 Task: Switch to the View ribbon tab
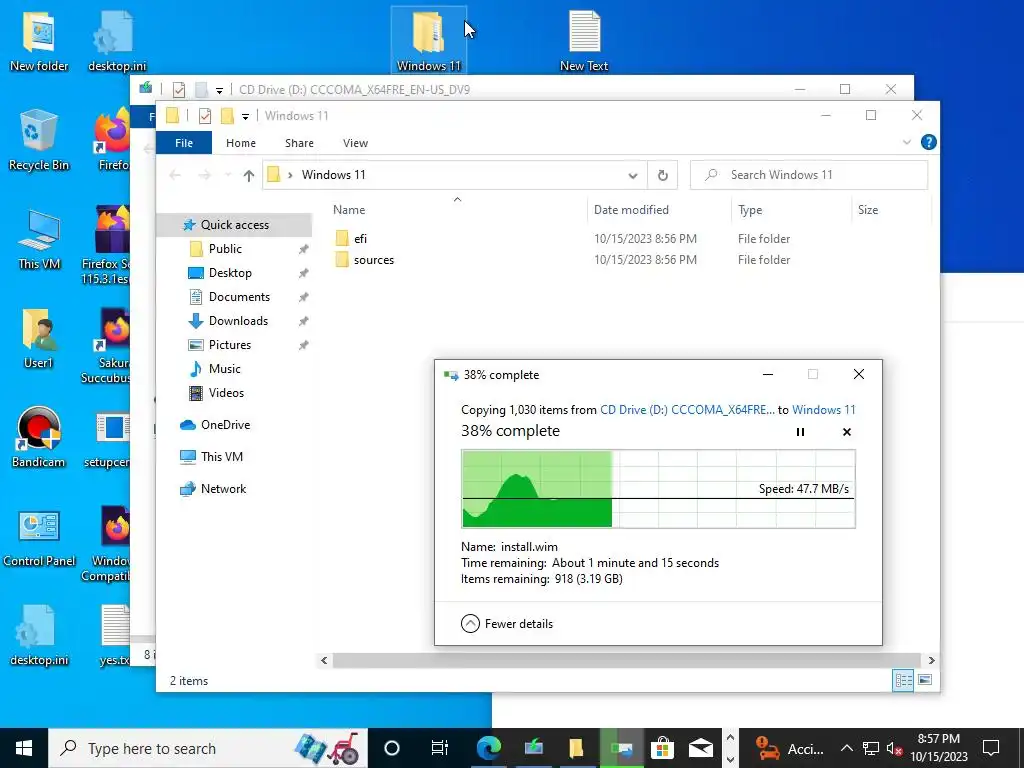coord(355,143)
